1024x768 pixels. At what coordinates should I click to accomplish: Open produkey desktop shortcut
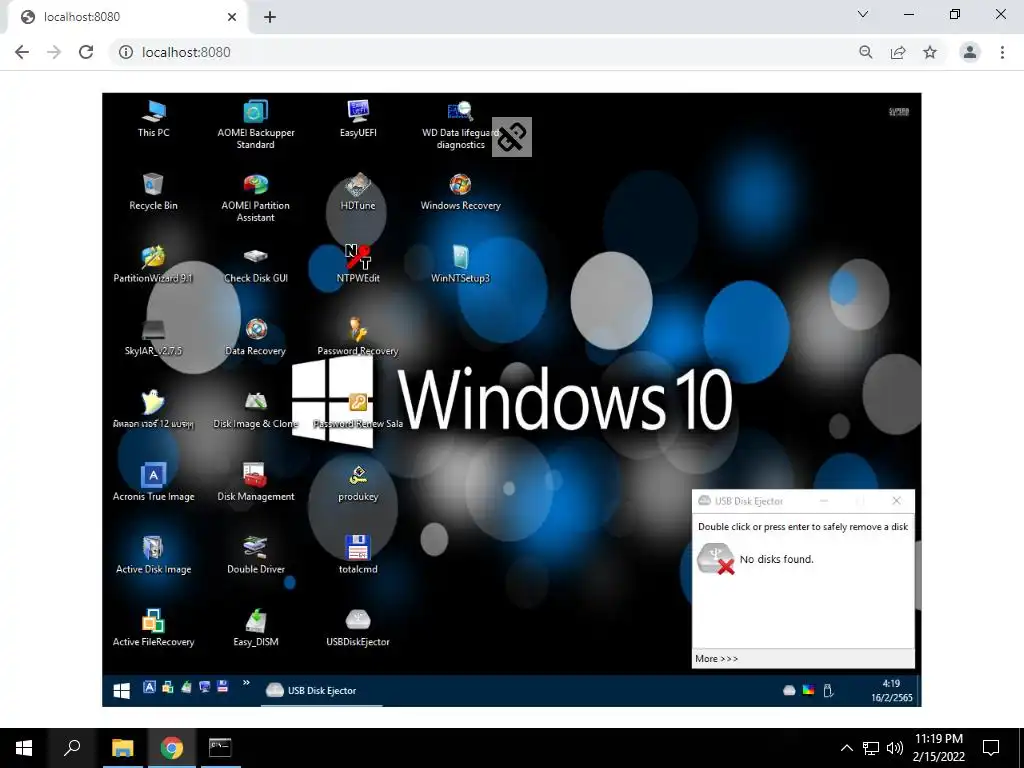[358, 483]
